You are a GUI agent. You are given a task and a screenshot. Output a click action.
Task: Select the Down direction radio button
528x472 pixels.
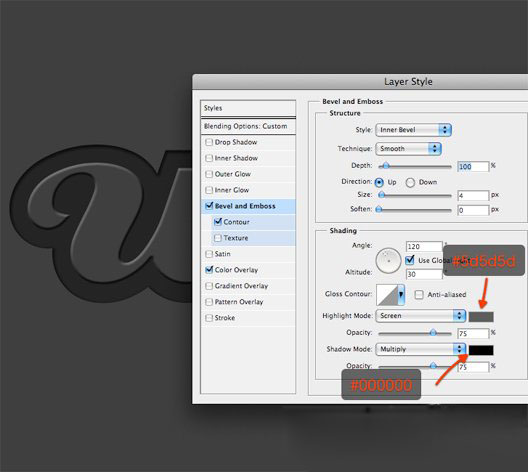tap(410, 182)
